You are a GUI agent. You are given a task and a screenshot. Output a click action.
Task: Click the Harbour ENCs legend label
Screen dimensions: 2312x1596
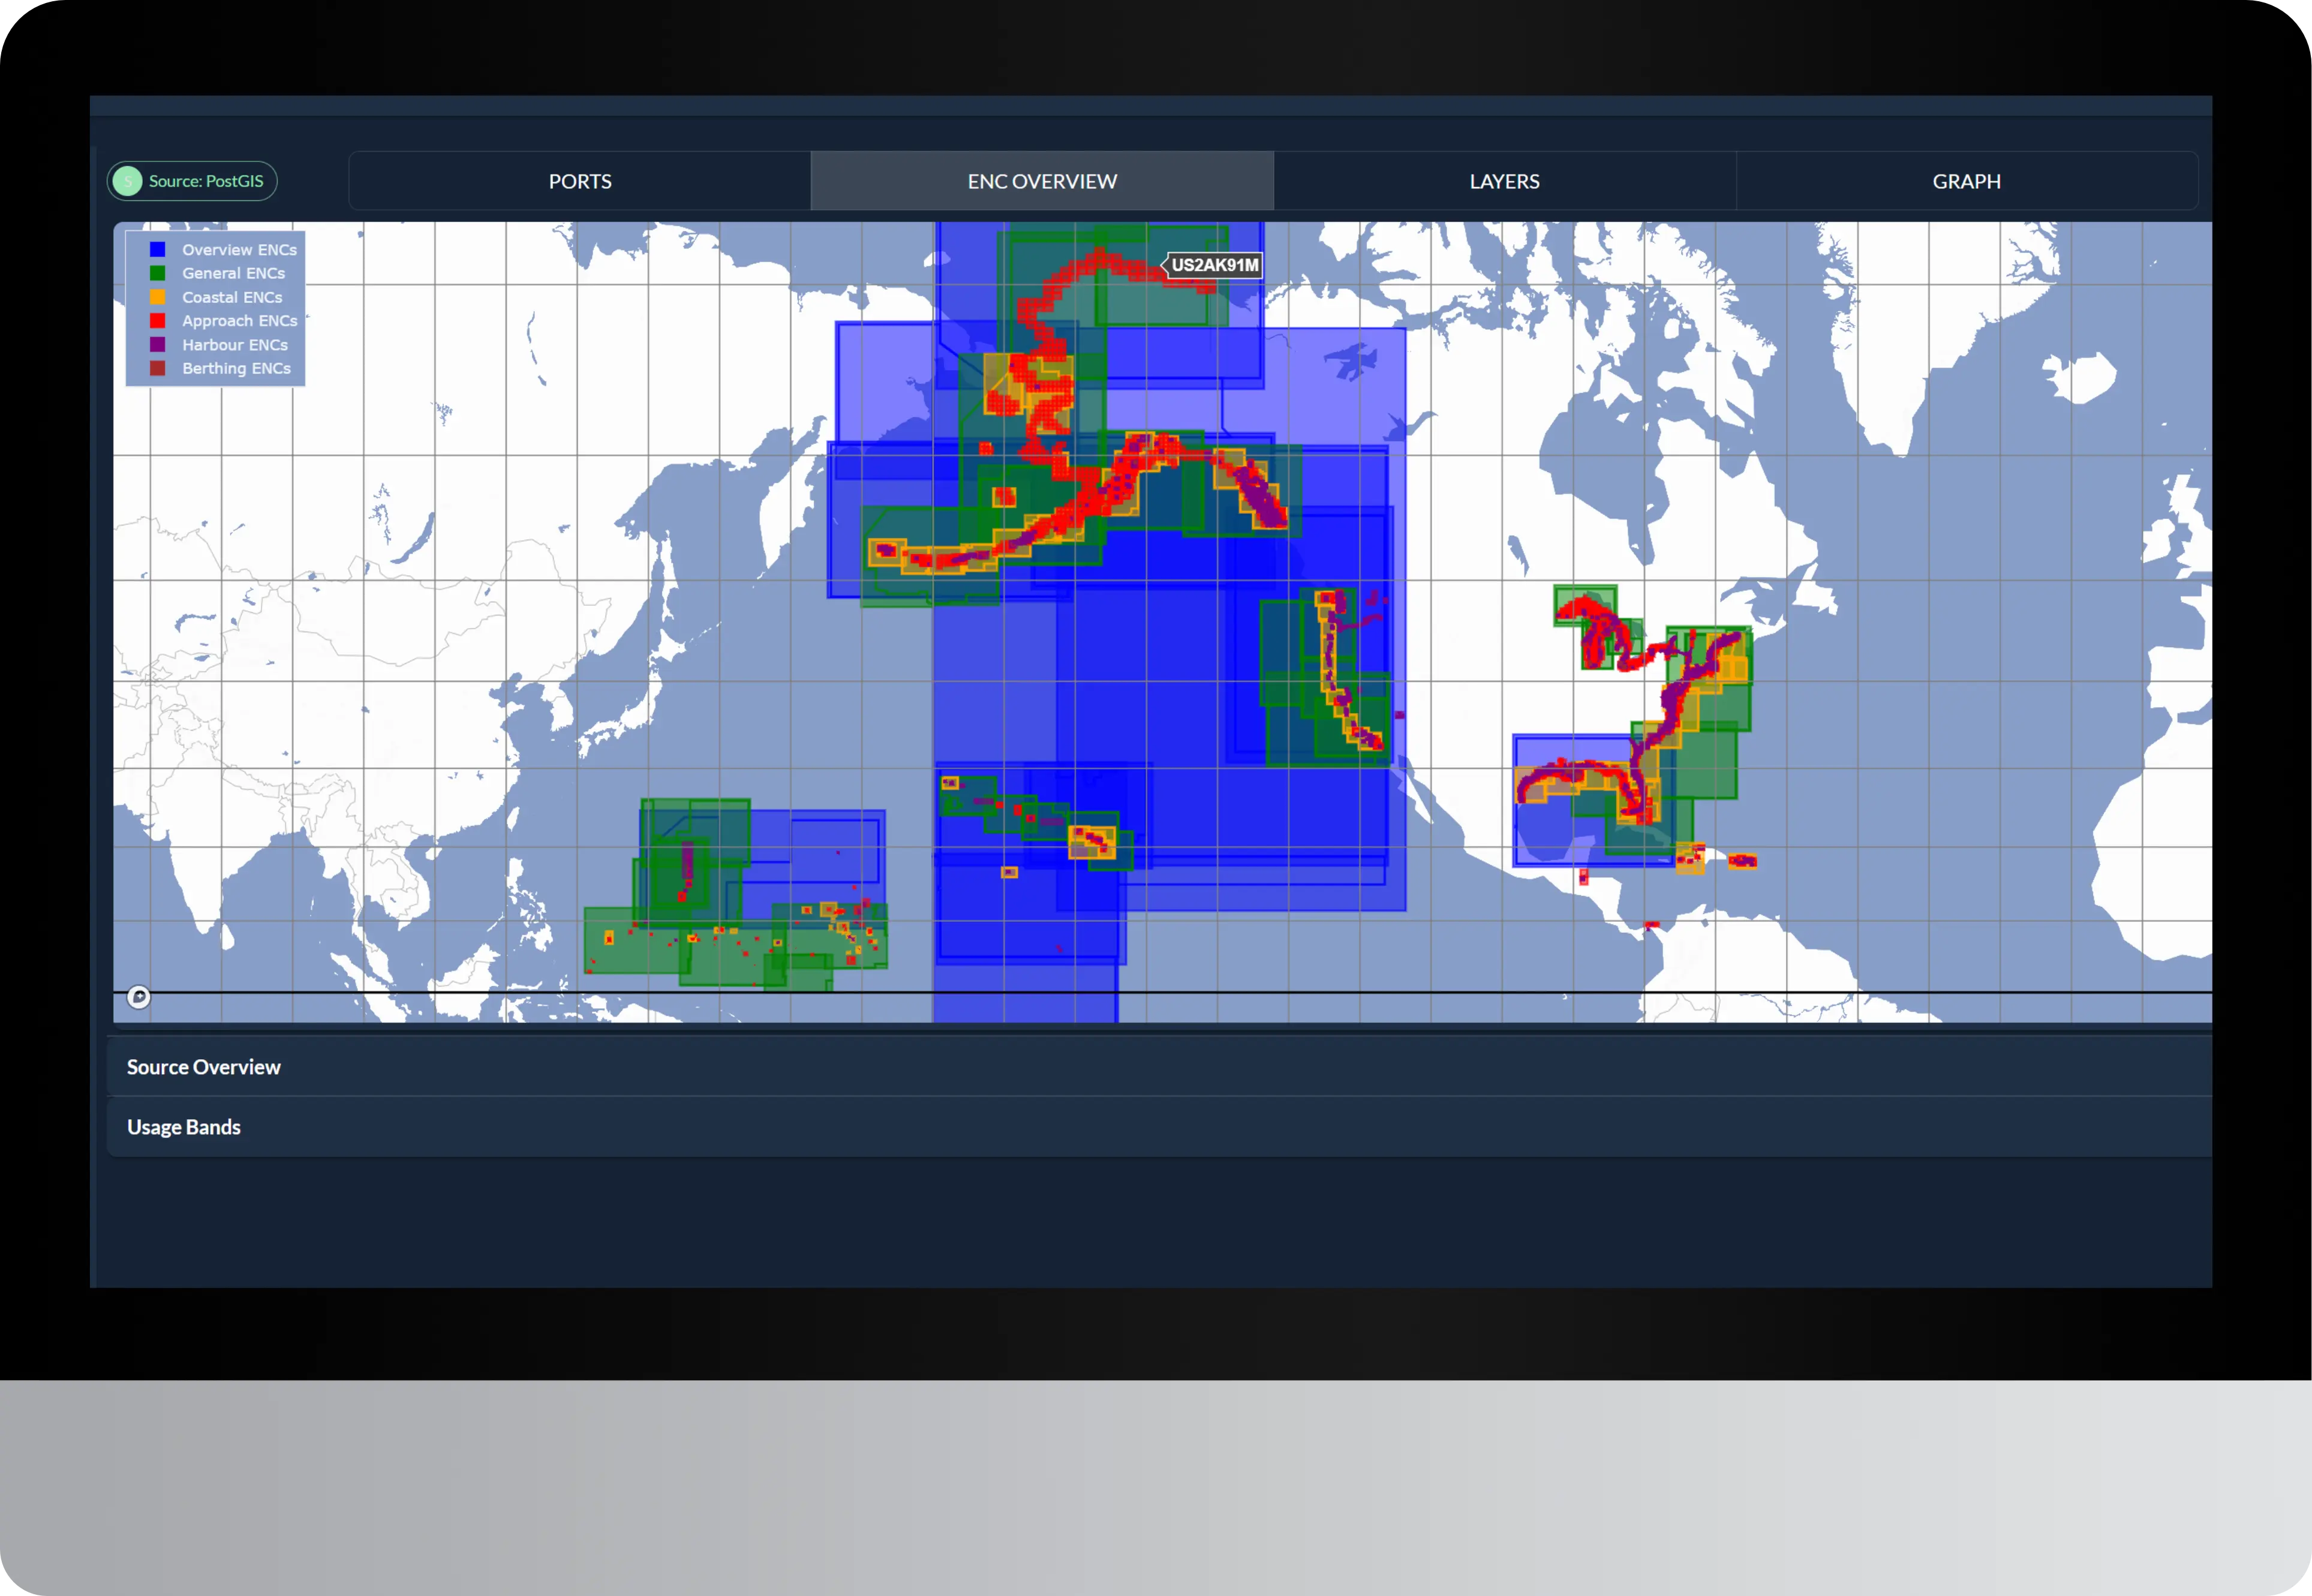pyautogui.click(x=235, y=345)
